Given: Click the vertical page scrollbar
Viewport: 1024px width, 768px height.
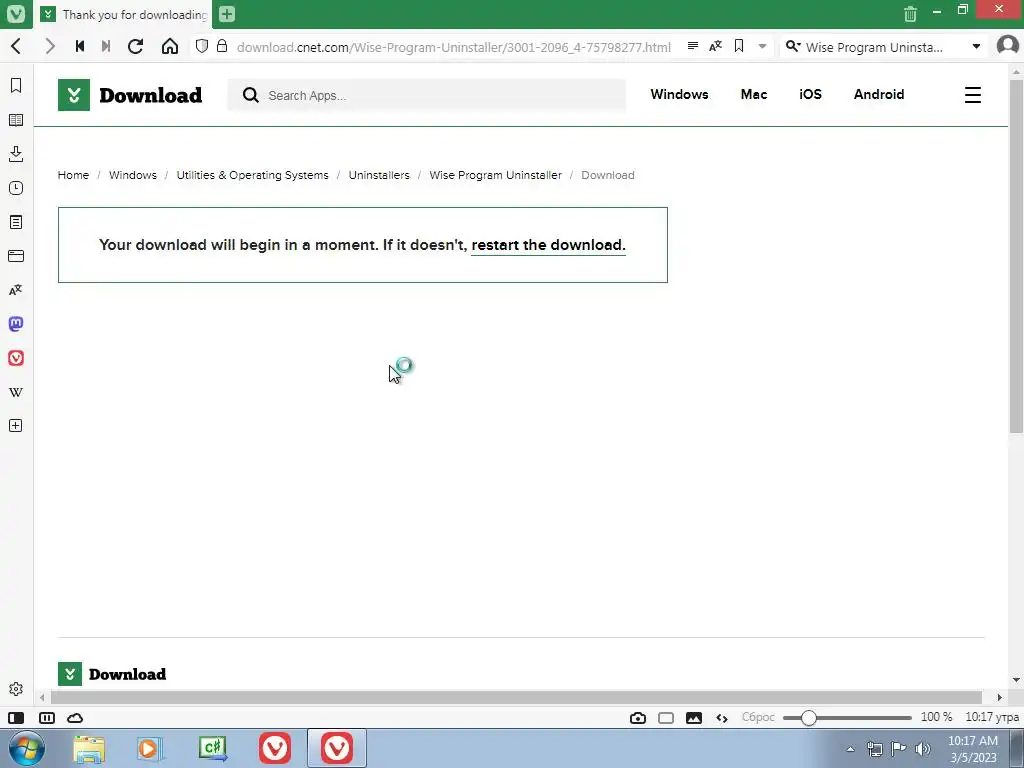Looking at the screenshot, I should click(x=1016, y=255).
